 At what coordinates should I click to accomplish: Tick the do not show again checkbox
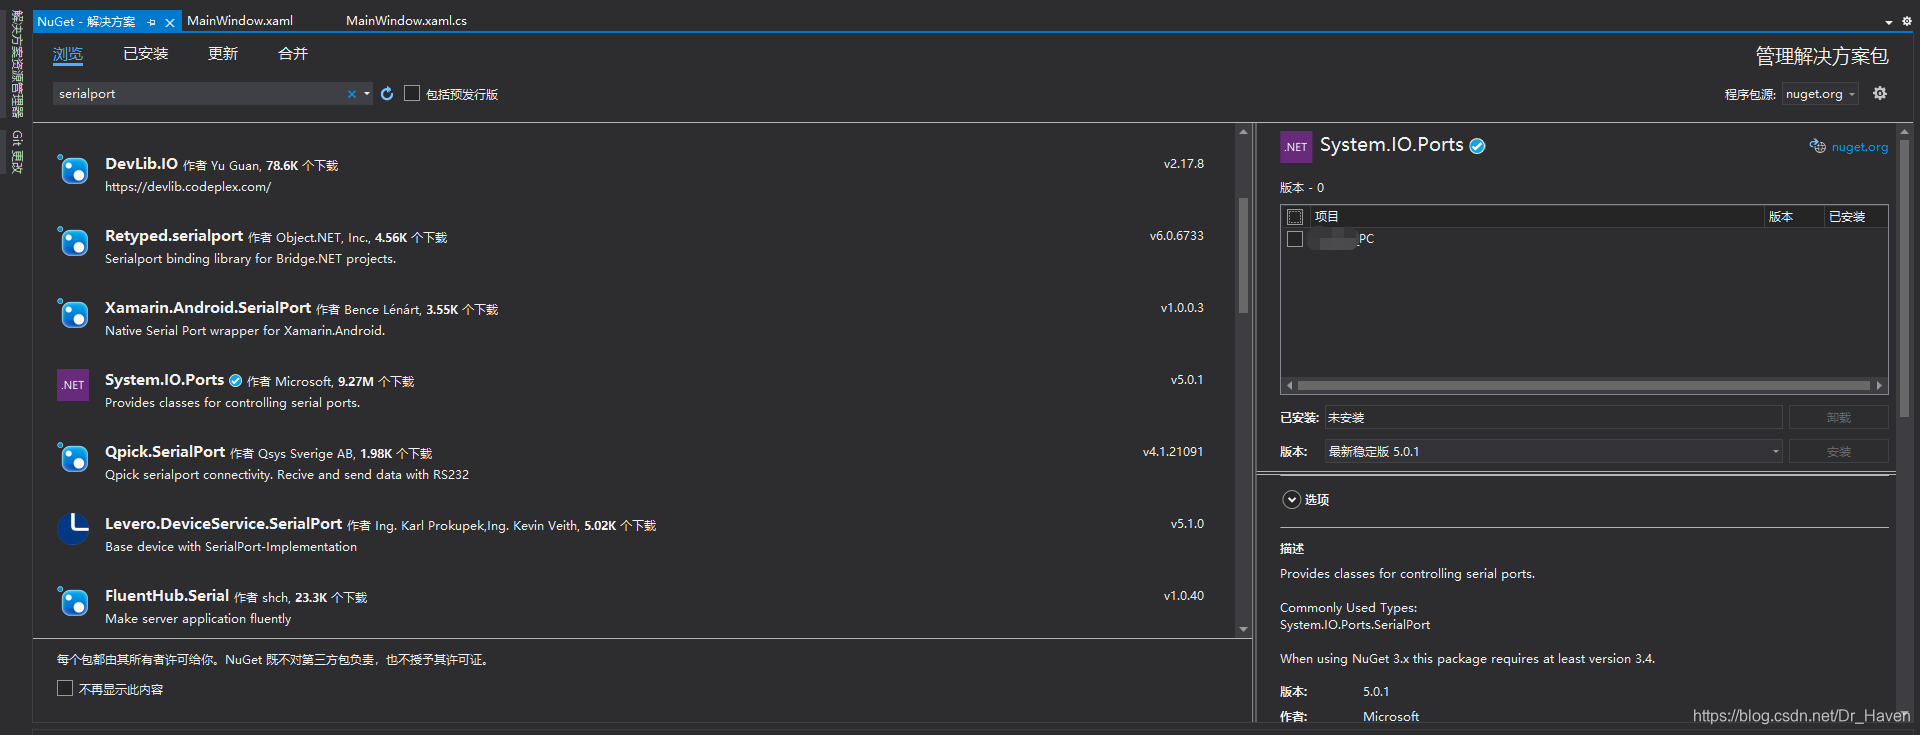click(x=65, y=688)
